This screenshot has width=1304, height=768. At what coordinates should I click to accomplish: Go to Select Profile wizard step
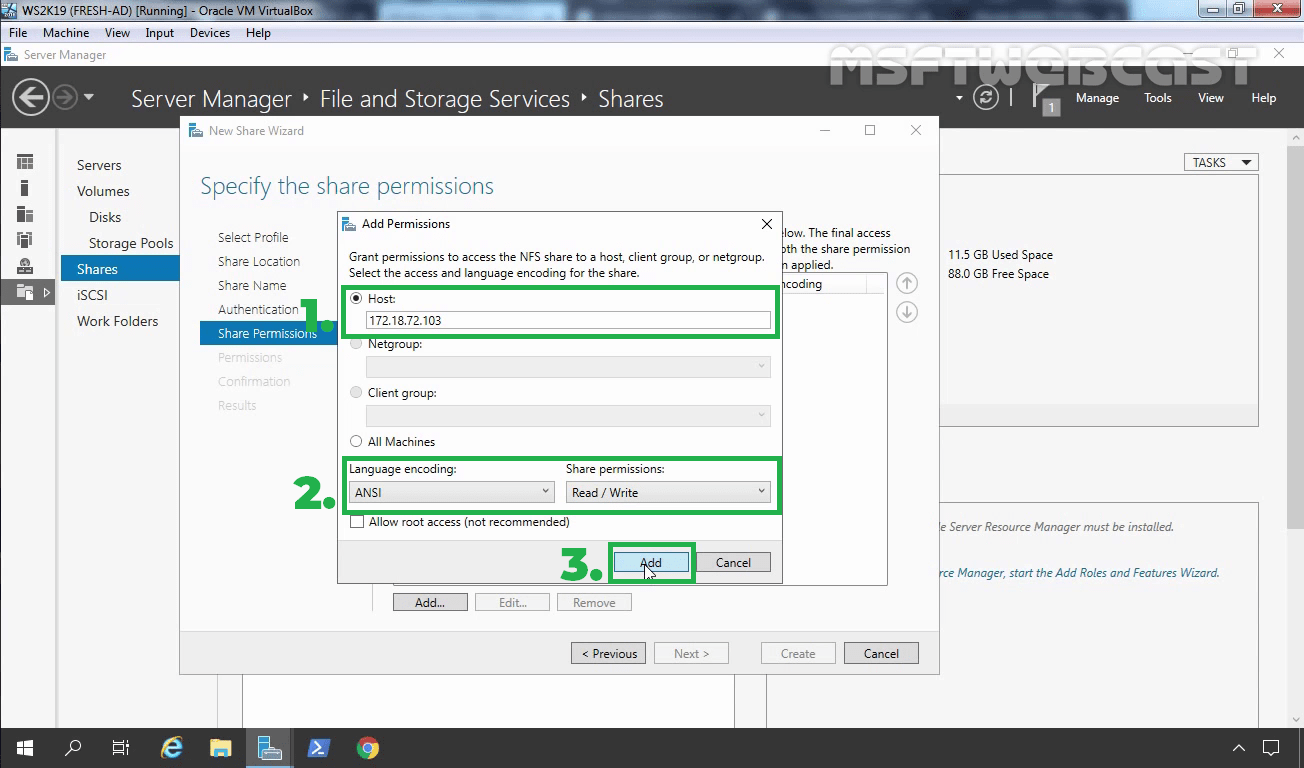pyautogui.click(x=253, y=237)
